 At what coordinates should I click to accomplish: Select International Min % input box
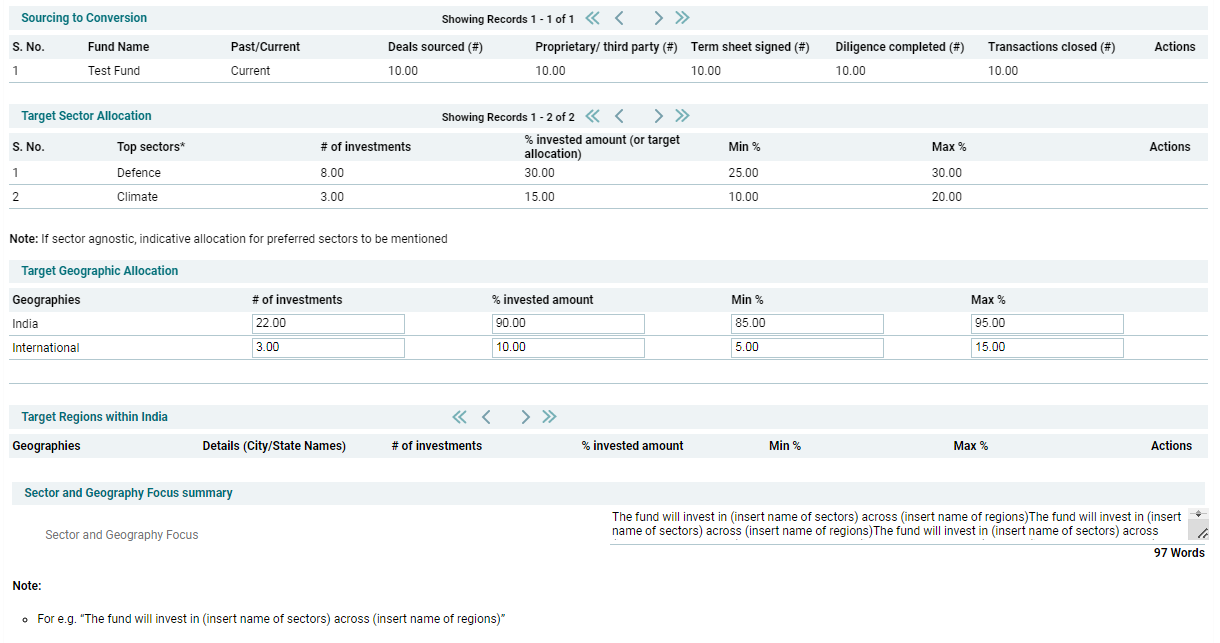807,348
